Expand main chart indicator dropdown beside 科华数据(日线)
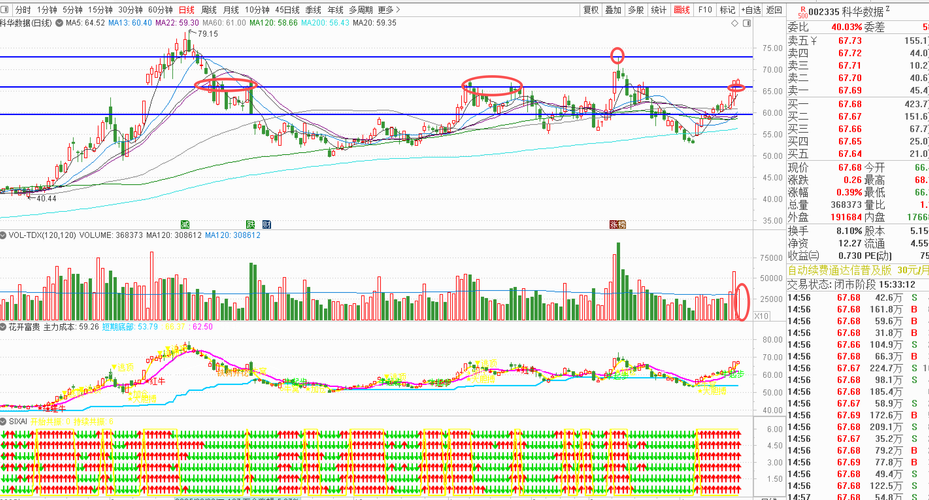 (58, 23)
